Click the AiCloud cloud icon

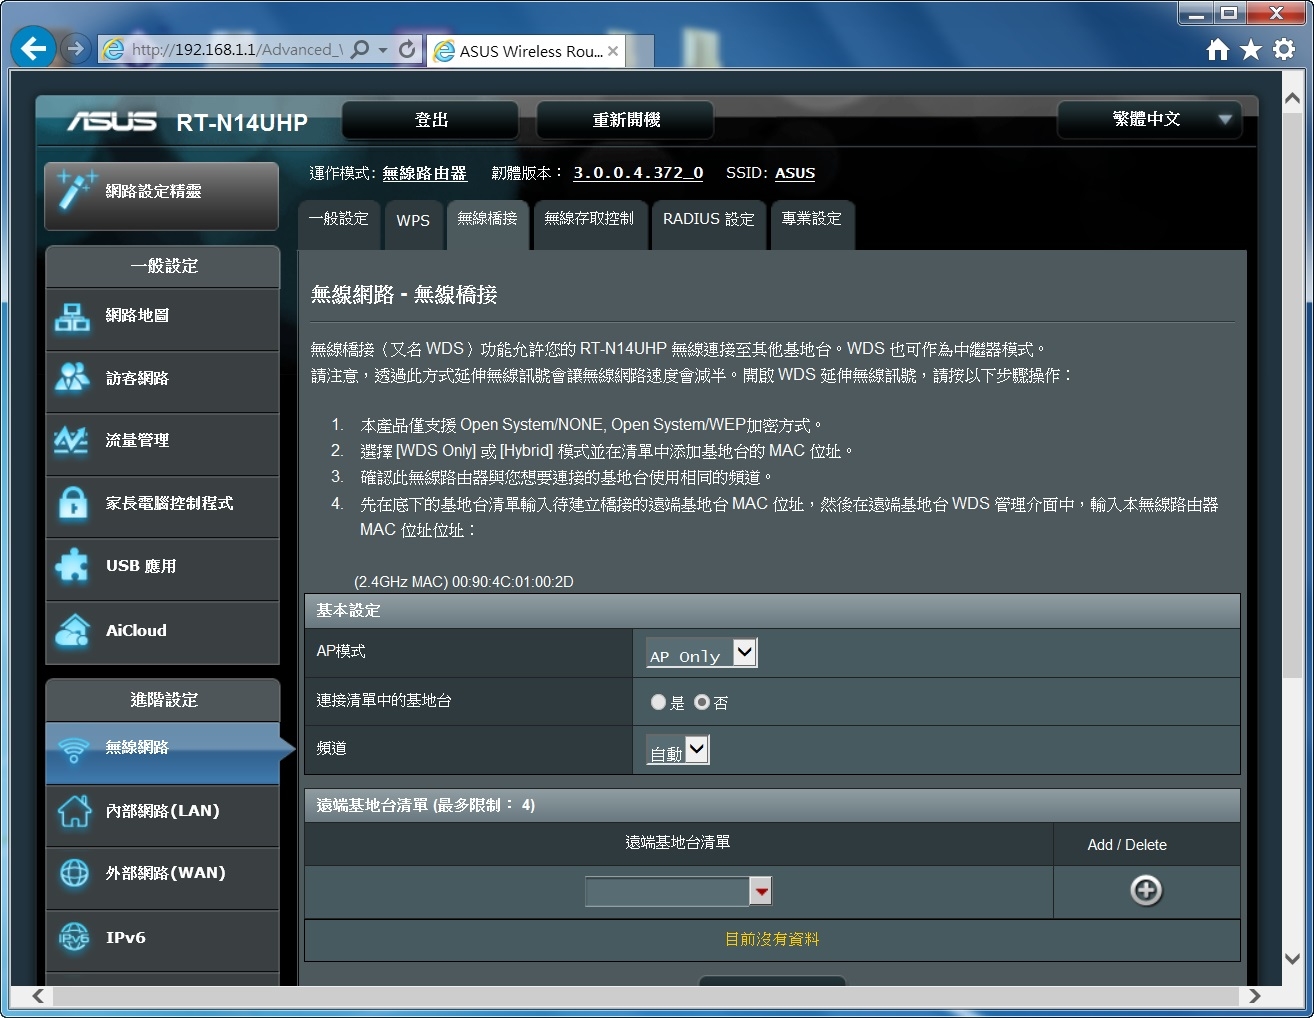coord(72,630)
